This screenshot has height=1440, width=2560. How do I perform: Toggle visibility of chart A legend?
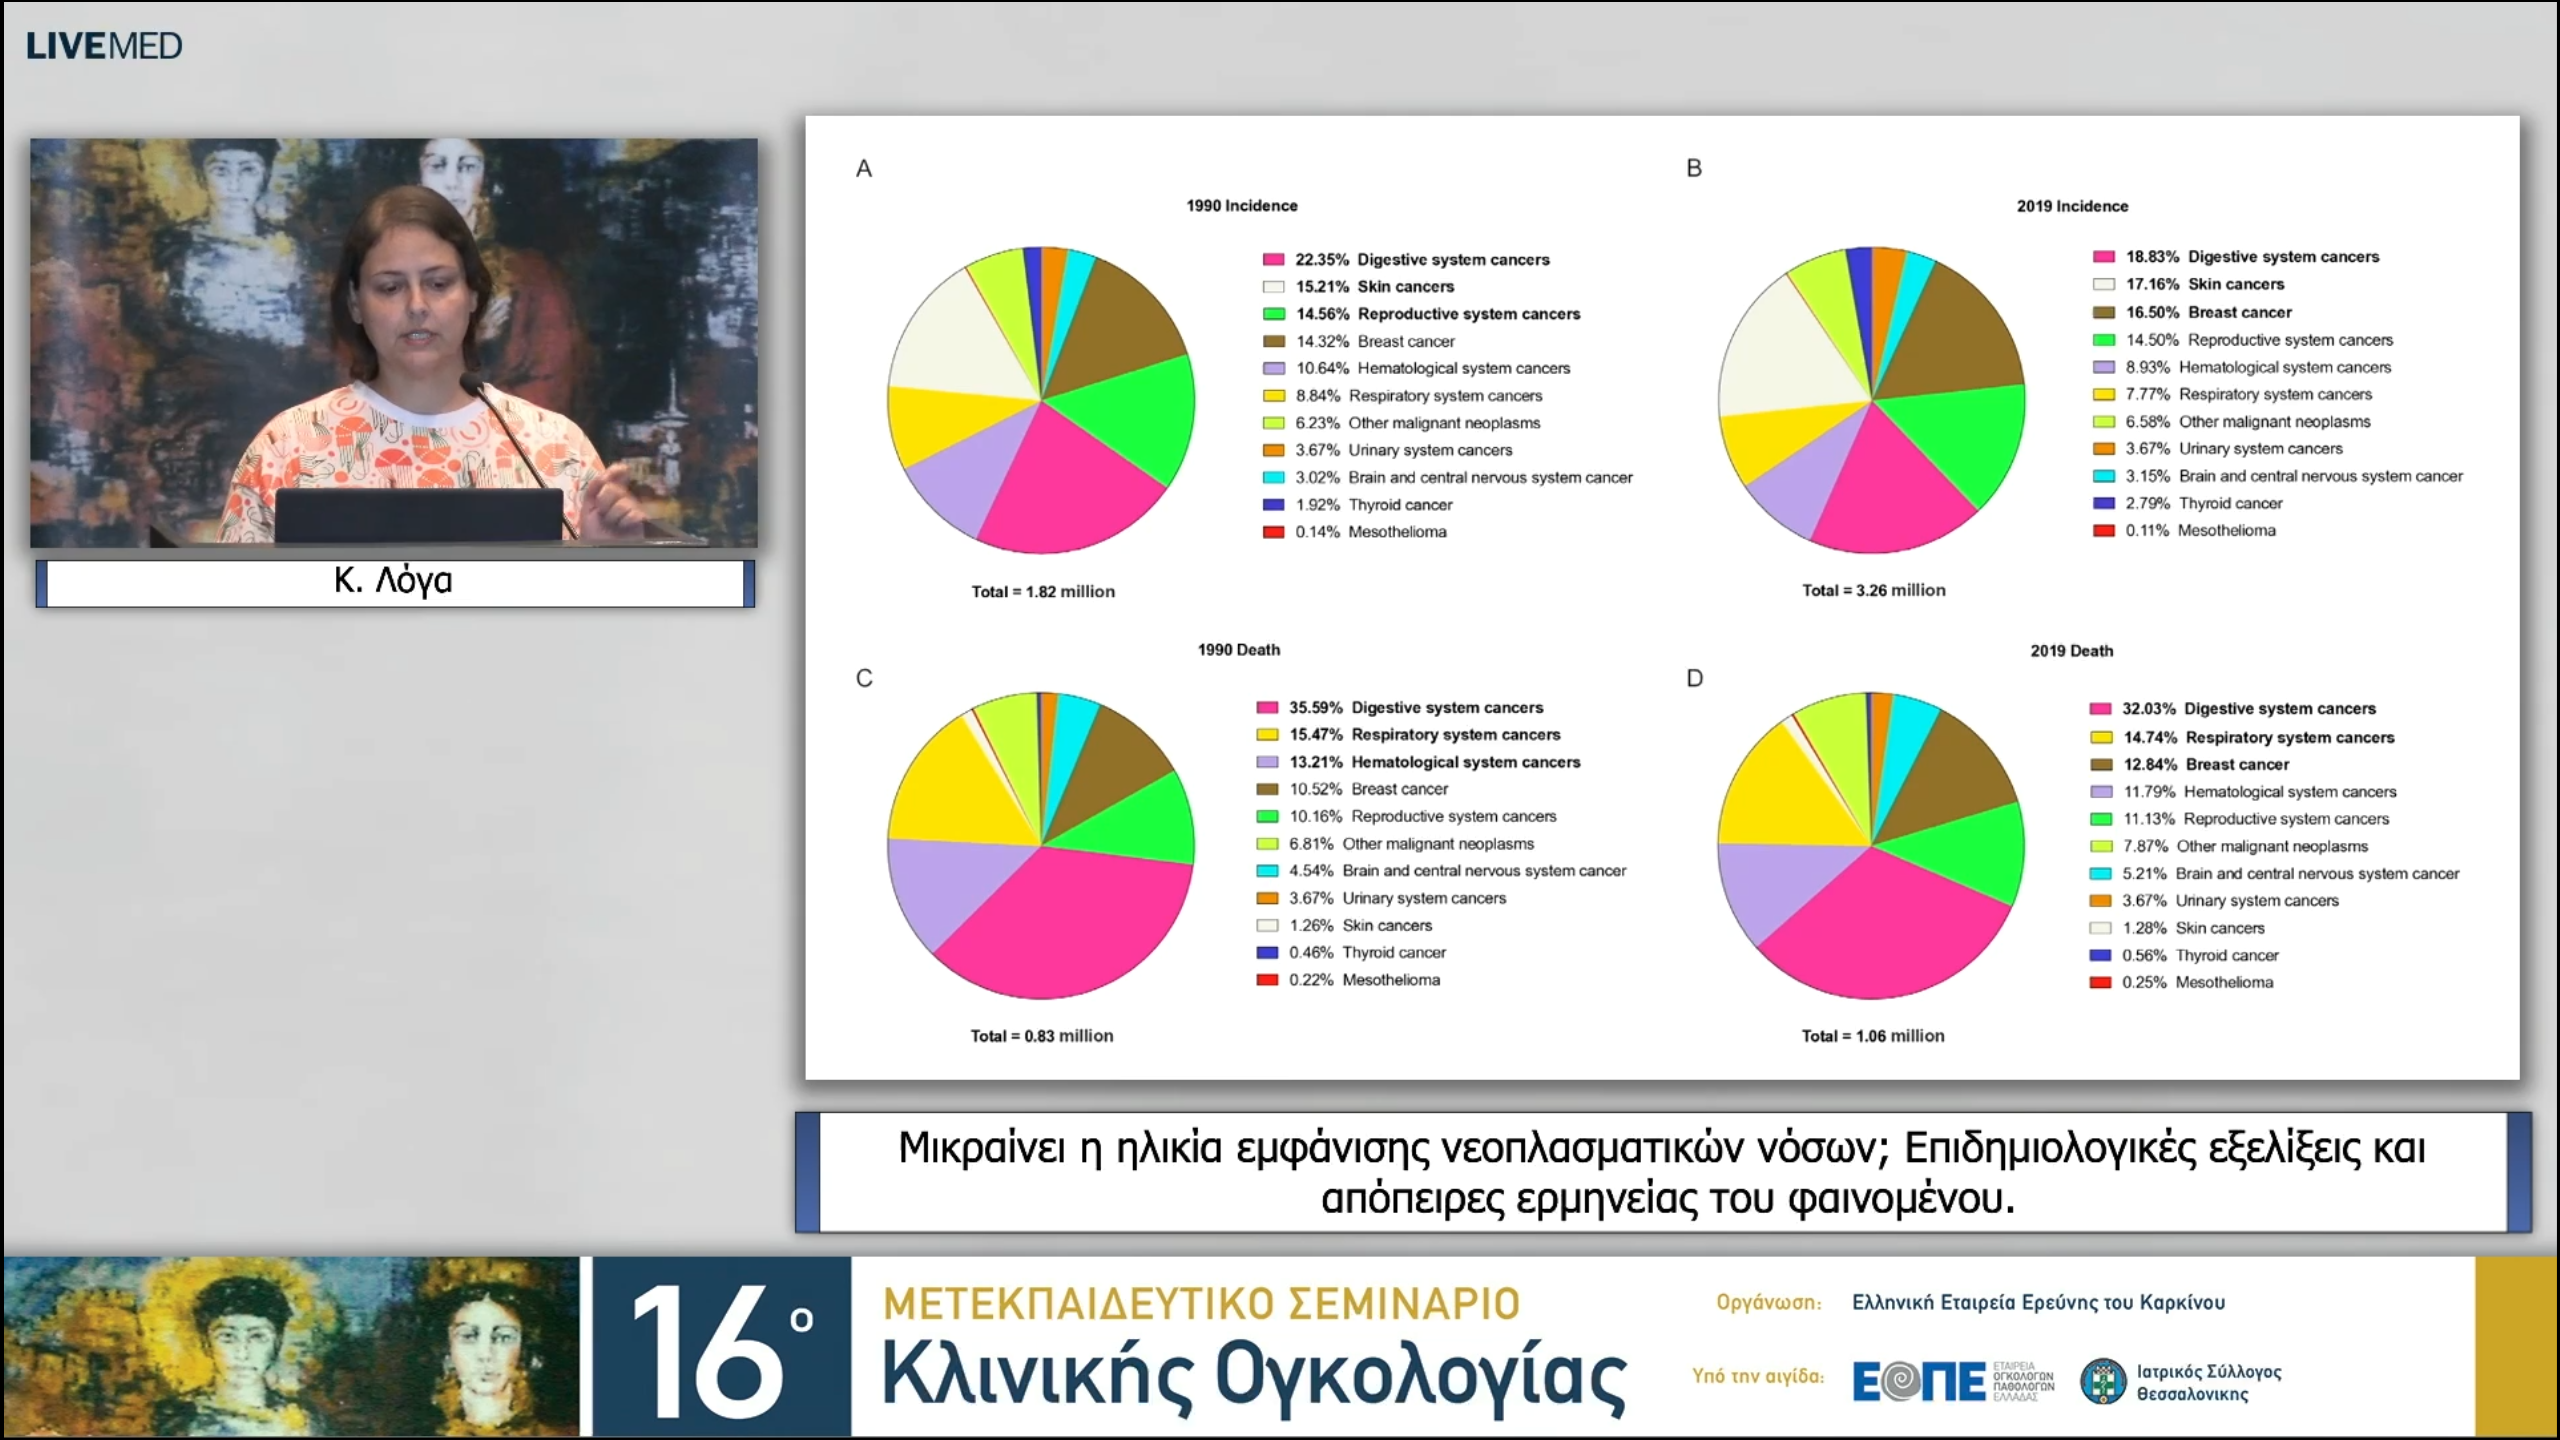pyautogui.click(x=1444, y=395)
